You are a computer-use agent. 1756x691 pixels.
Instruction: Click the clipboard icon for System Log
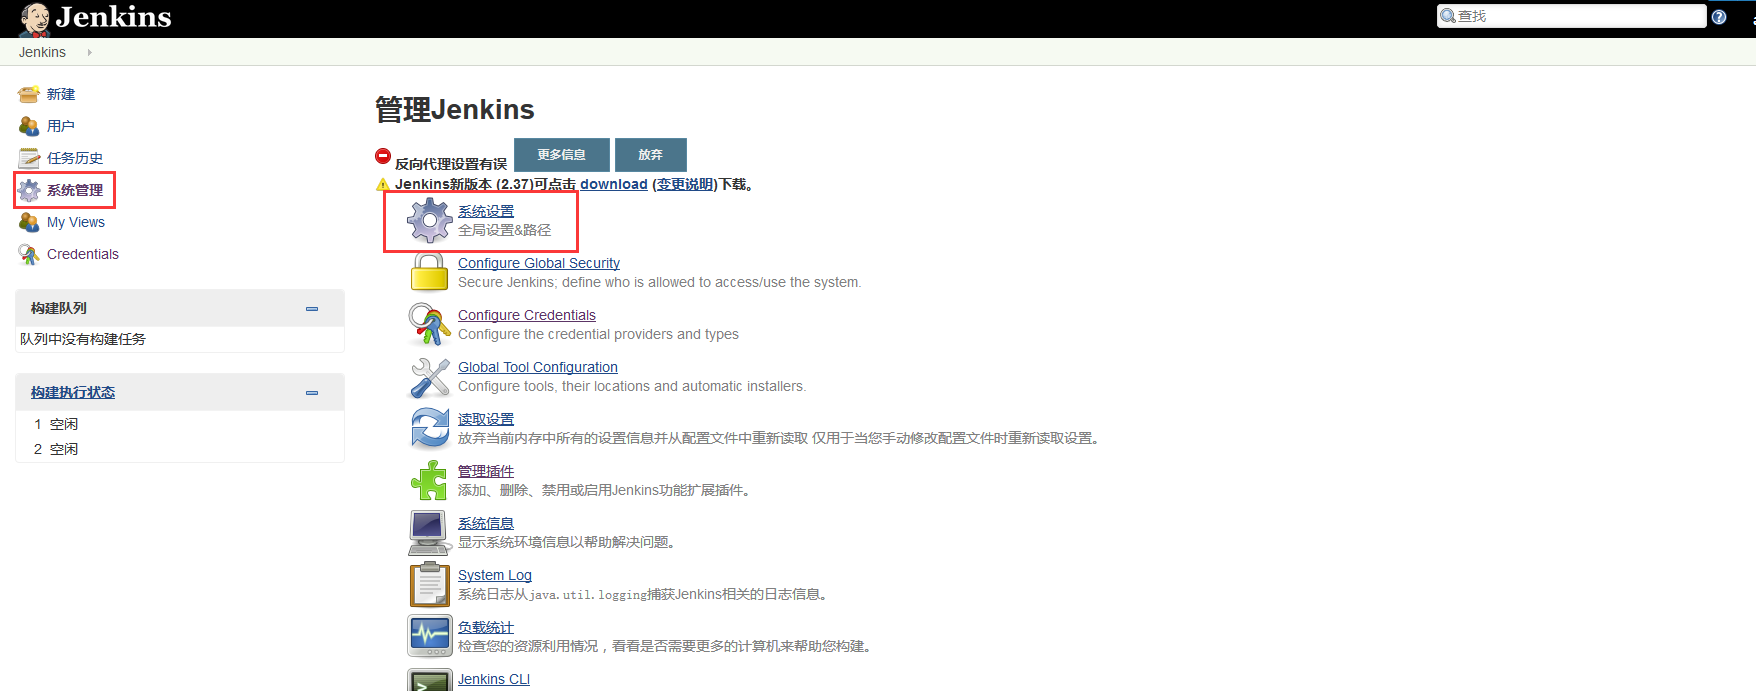[430, 584]
